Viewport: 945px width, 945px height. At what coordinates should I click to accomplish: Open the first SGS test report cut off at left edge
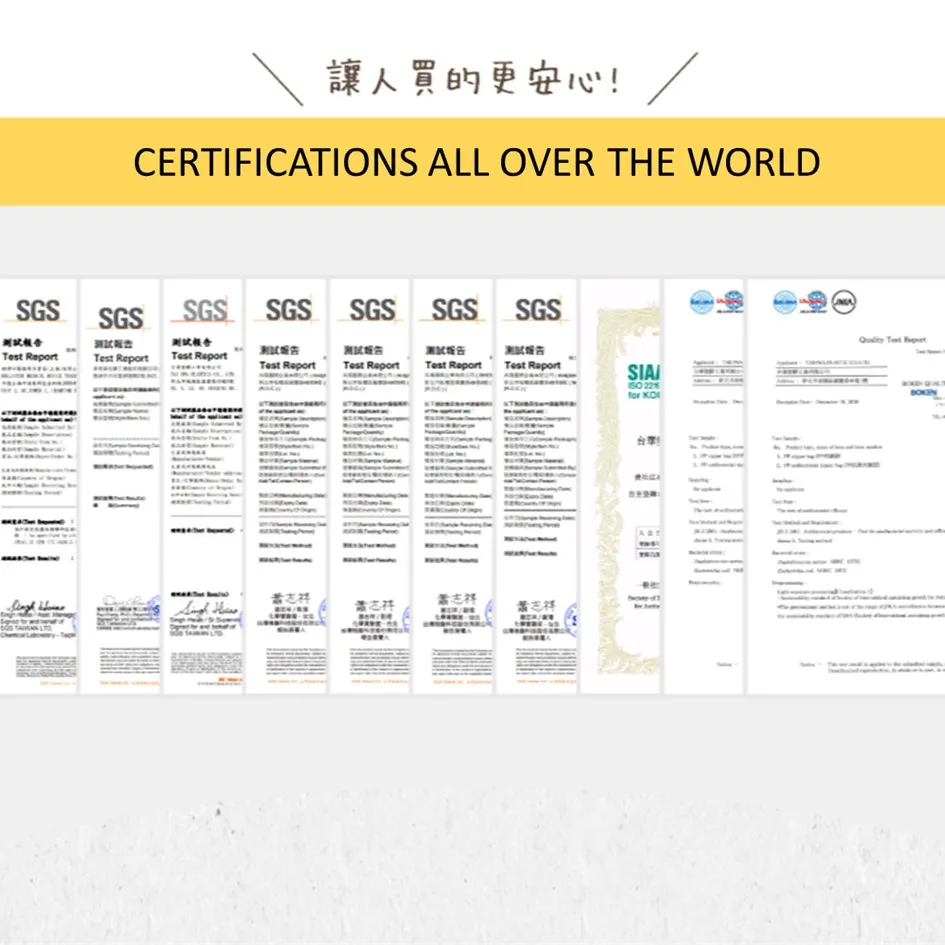coord(38,486)
